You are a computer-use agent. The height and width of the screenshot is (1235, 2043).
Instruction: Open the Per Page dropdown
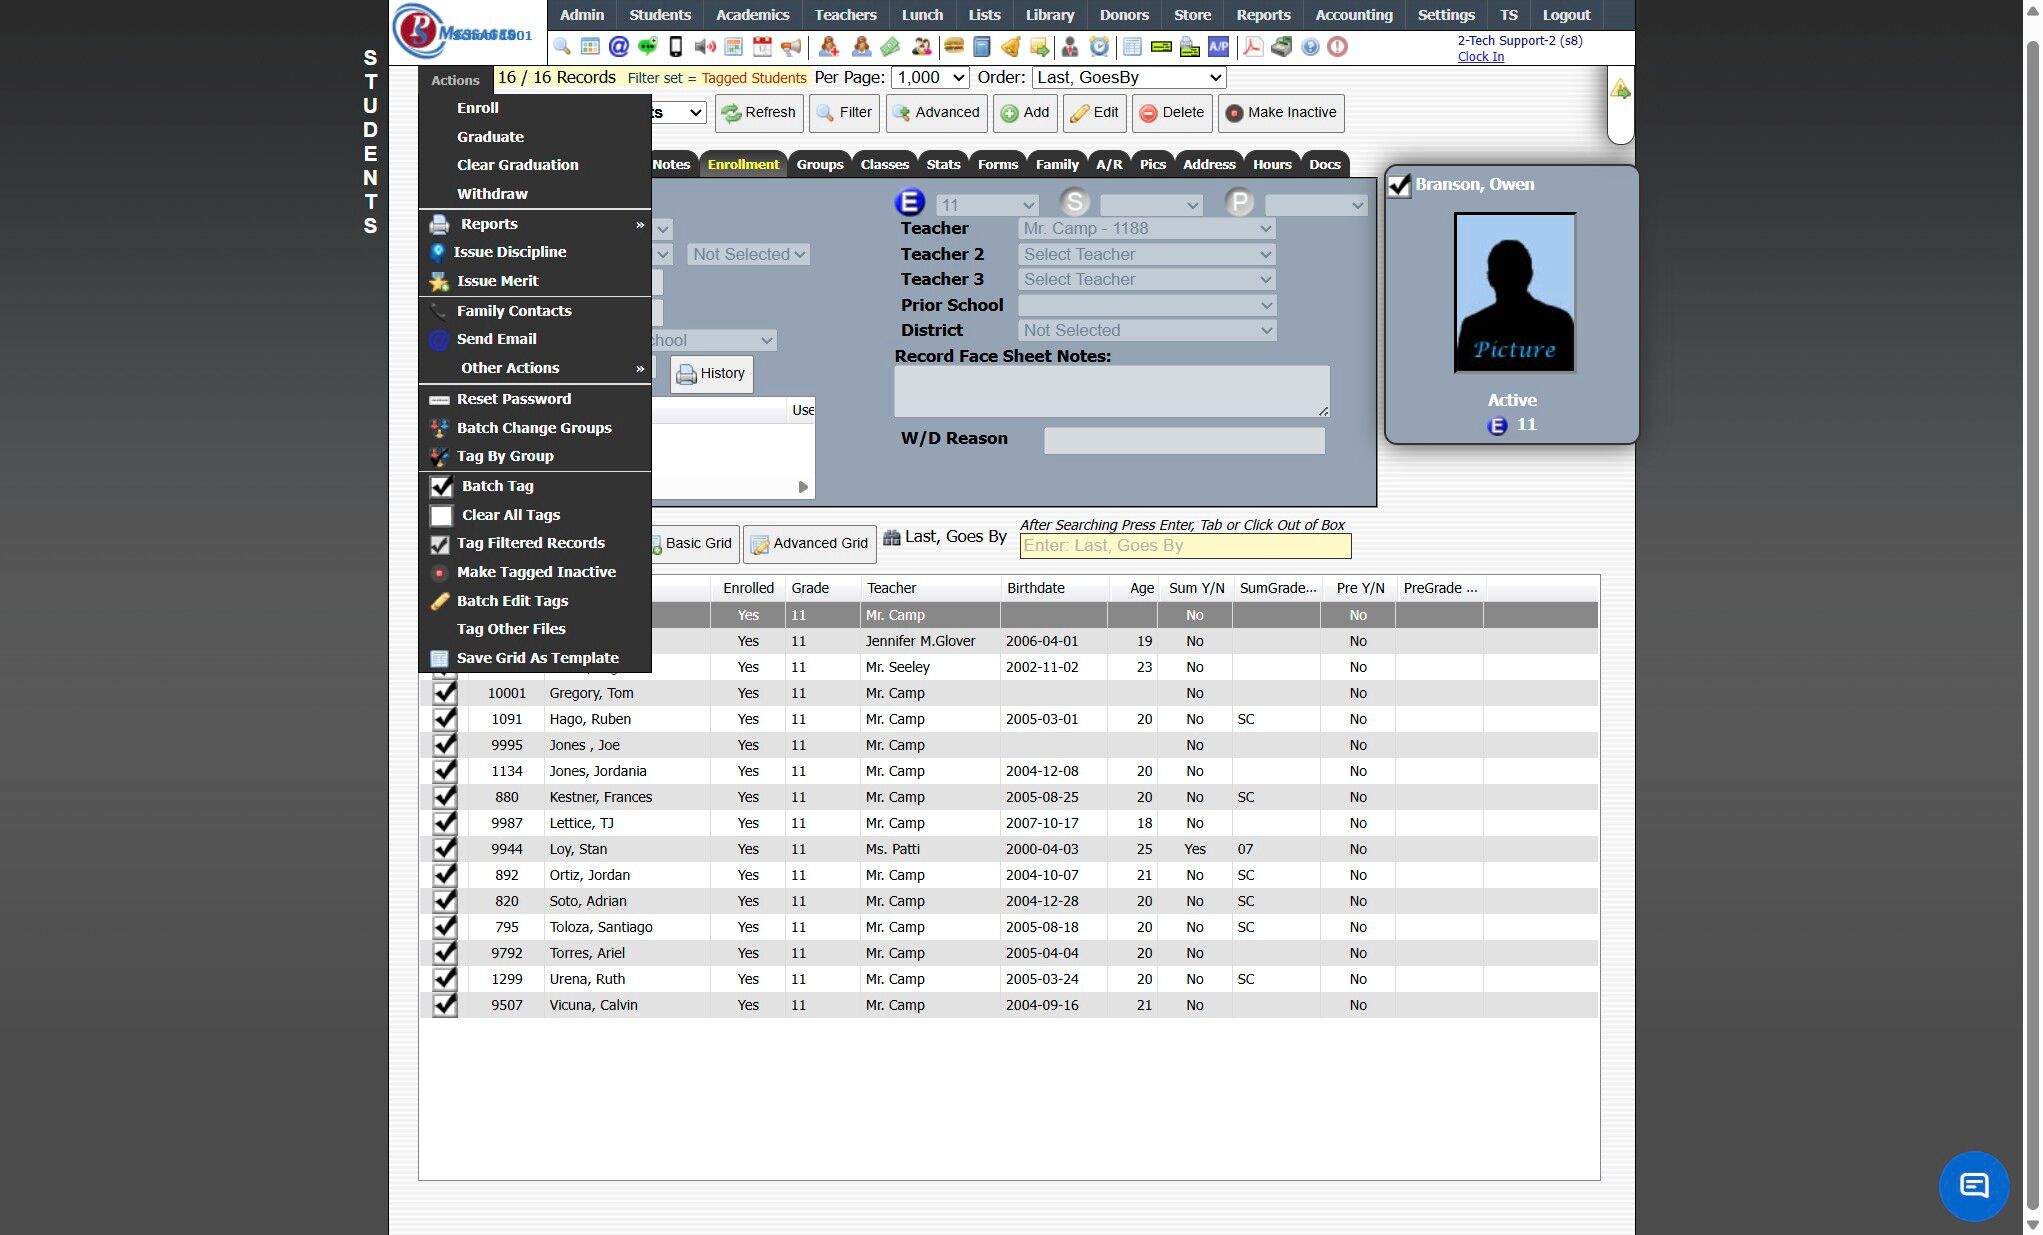click(x=930, y=77)
